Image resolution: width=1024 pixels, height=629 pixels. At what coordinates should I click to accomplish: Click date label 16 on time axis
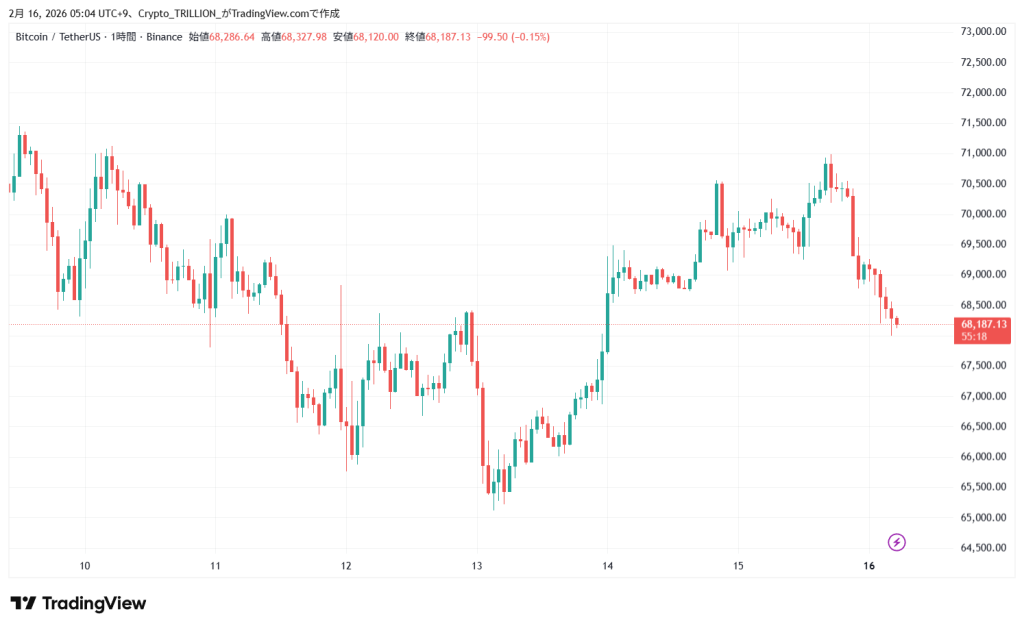(x=869, y=566)
